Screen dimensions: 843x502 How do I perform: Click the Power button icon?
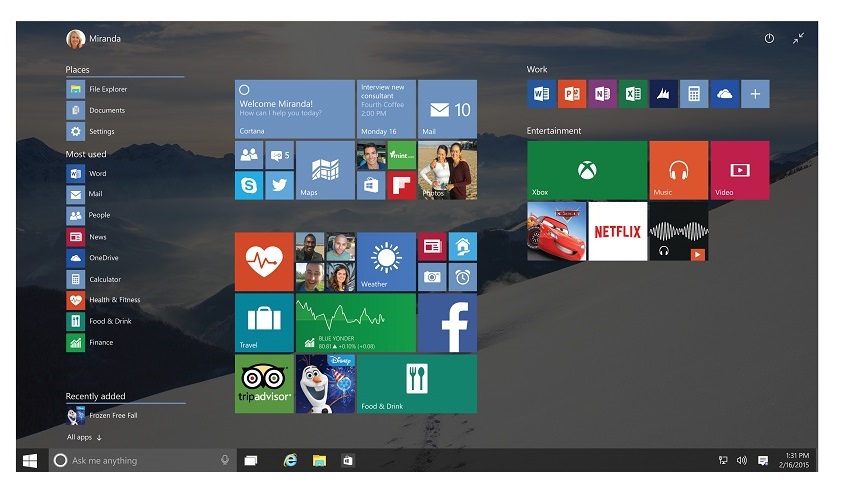[x=769, y=38]
